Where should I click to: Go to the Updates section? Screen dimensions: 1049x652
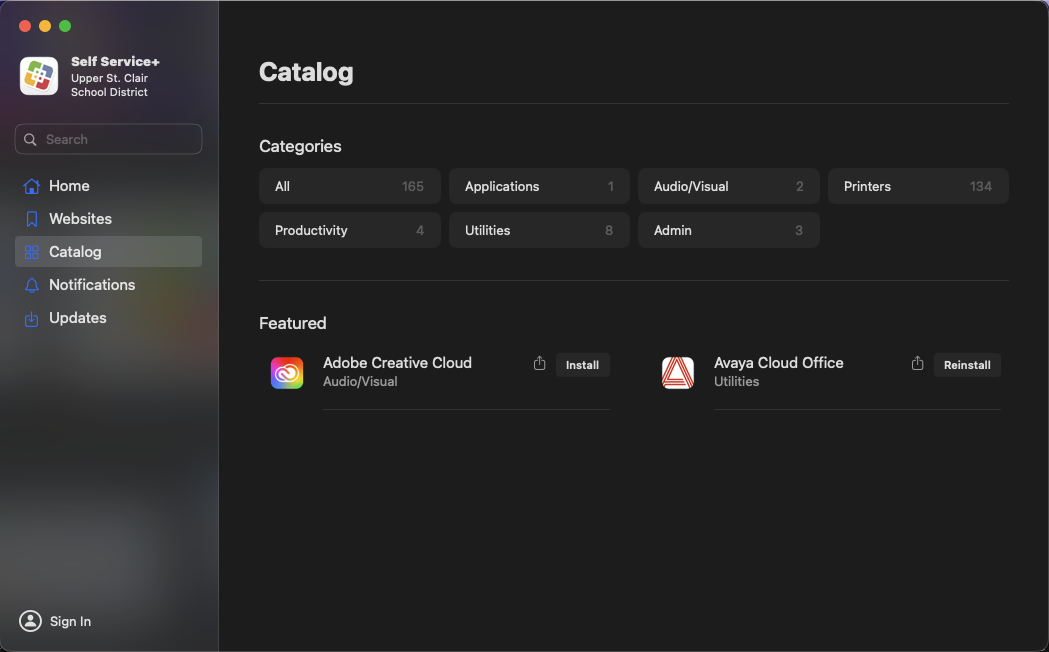77,318
